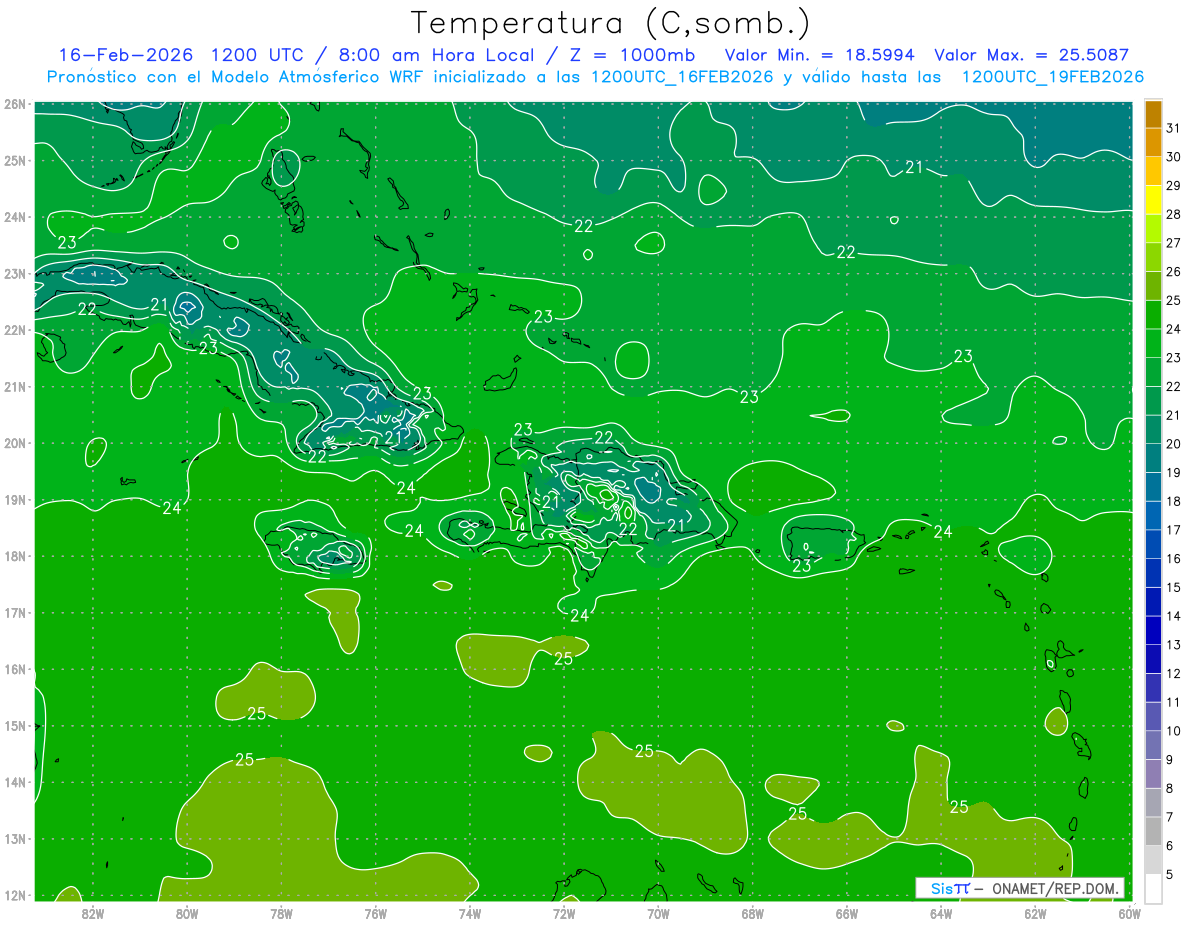
Task: Click the ONAMET/REP.DOM. credit label
Action: coord(1055,888)
